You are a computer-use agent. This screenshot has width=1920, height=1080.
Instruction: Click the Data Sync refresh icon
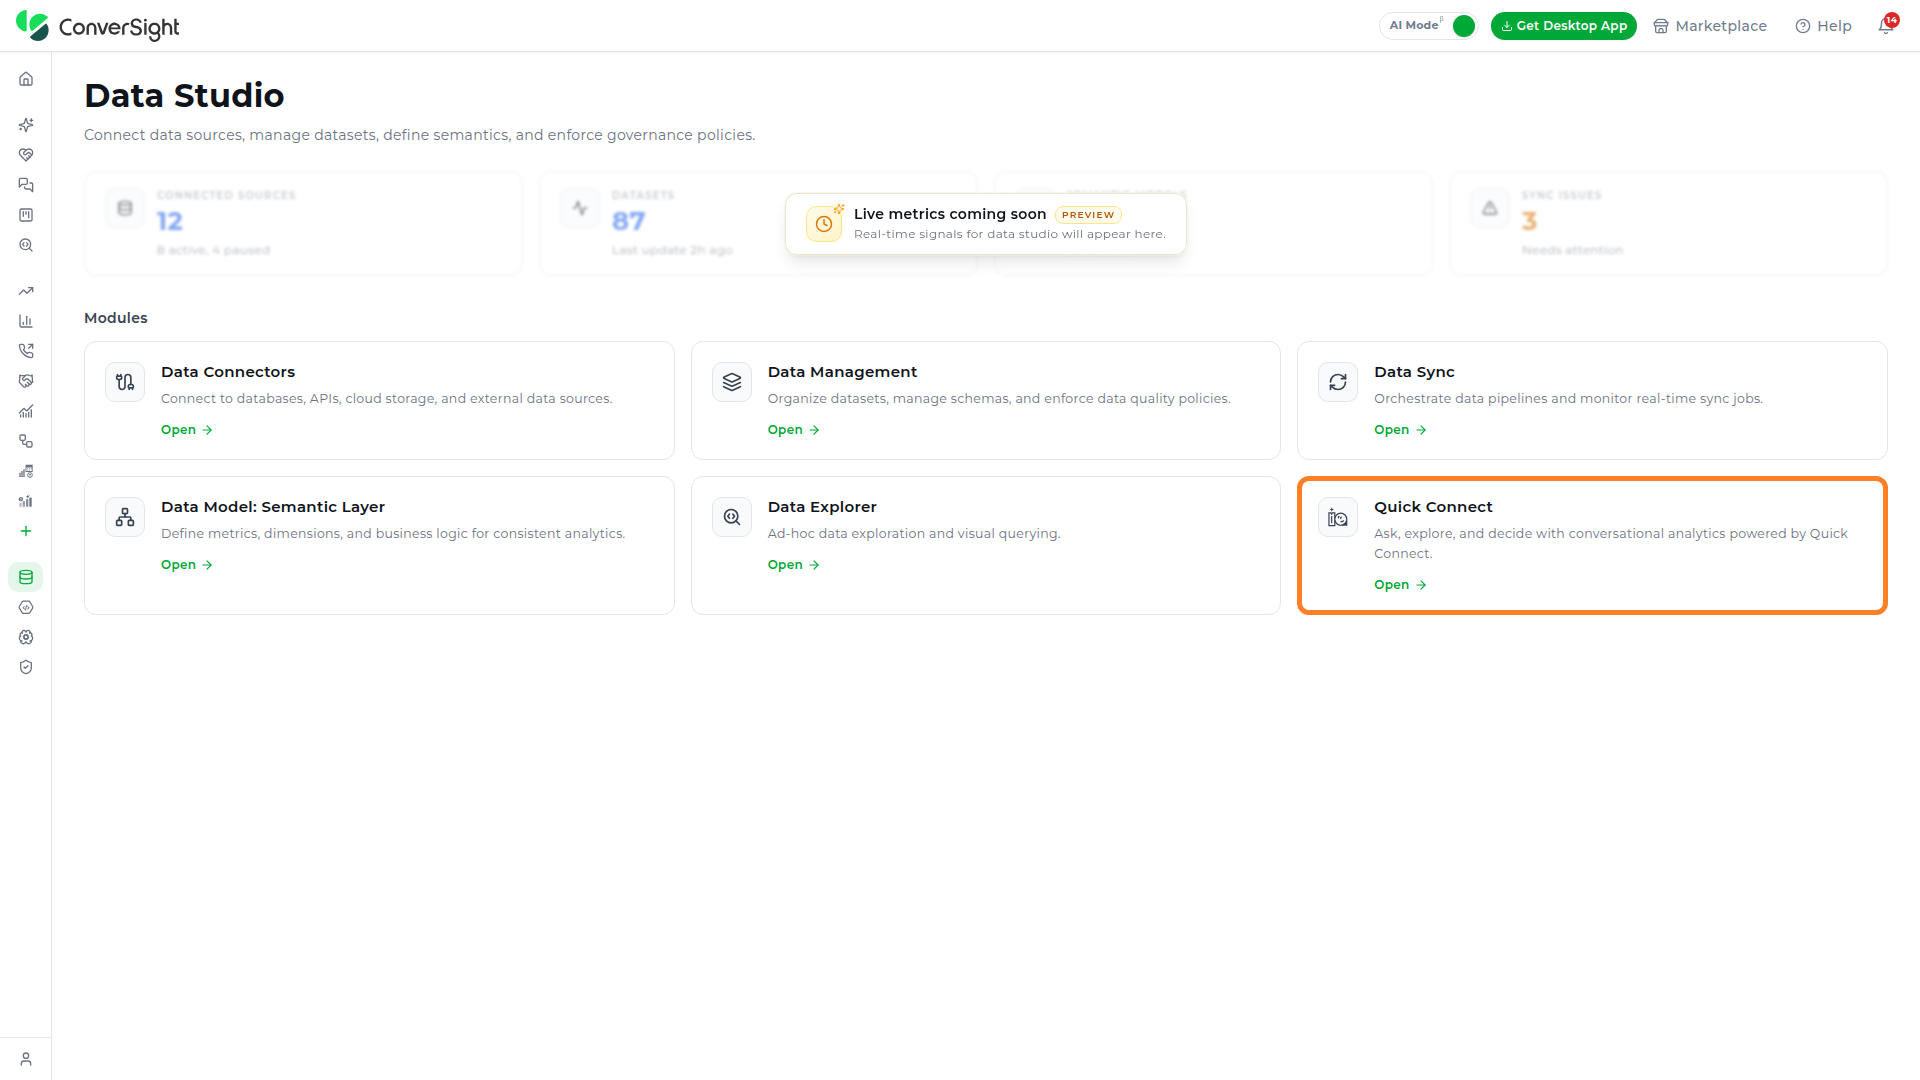tap(1338, 382)
